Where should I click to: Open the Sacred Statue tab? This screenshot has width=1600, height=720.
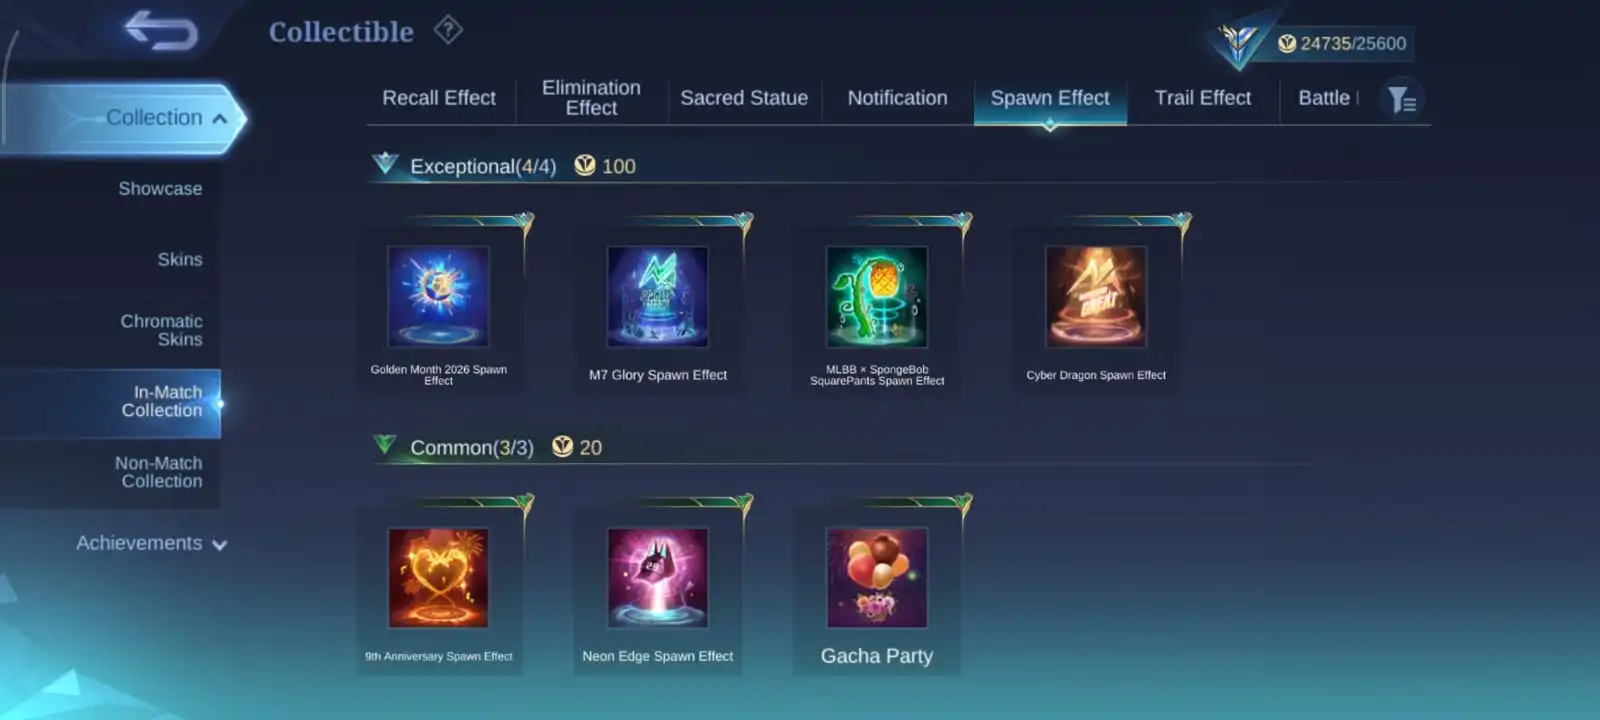[x=744, y=98]
